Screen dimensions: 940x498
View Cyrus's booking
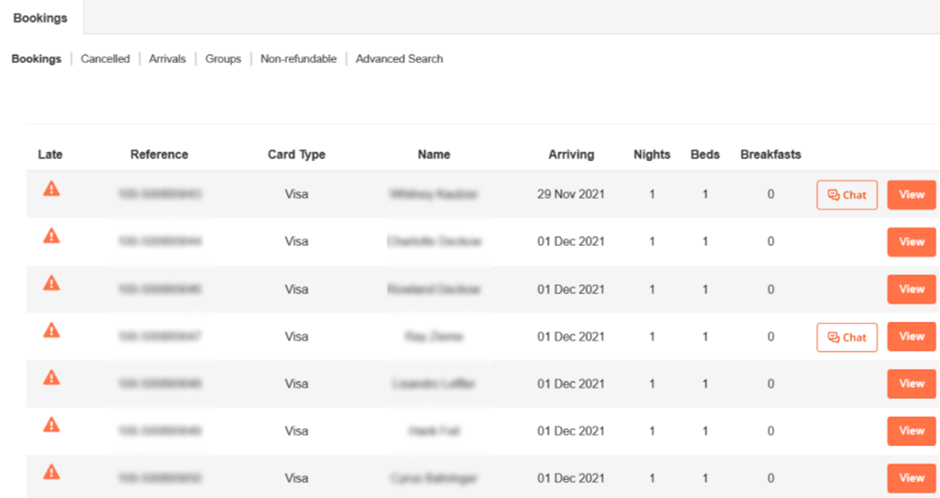pos(911,478)
